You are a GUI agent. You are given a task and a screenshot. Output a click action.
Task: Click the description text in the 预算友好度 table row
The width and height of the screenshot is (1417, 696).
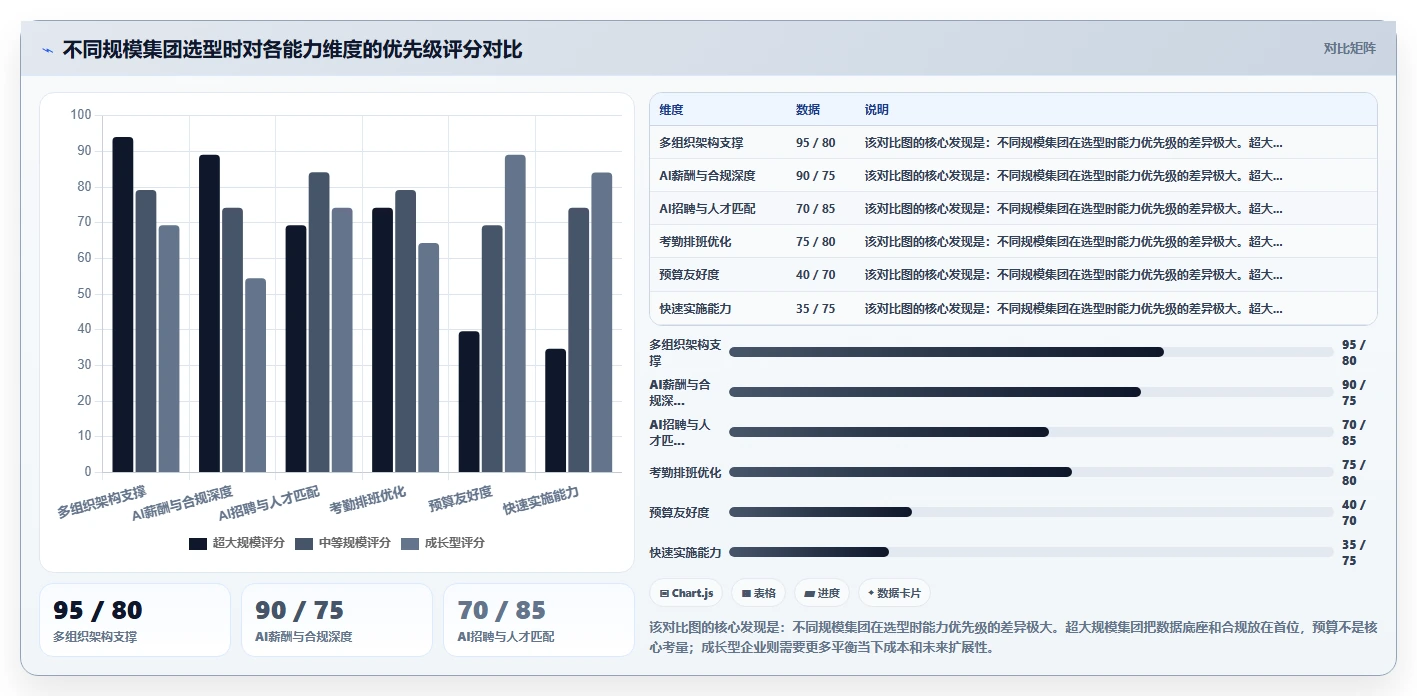[x=1073, y=275]
